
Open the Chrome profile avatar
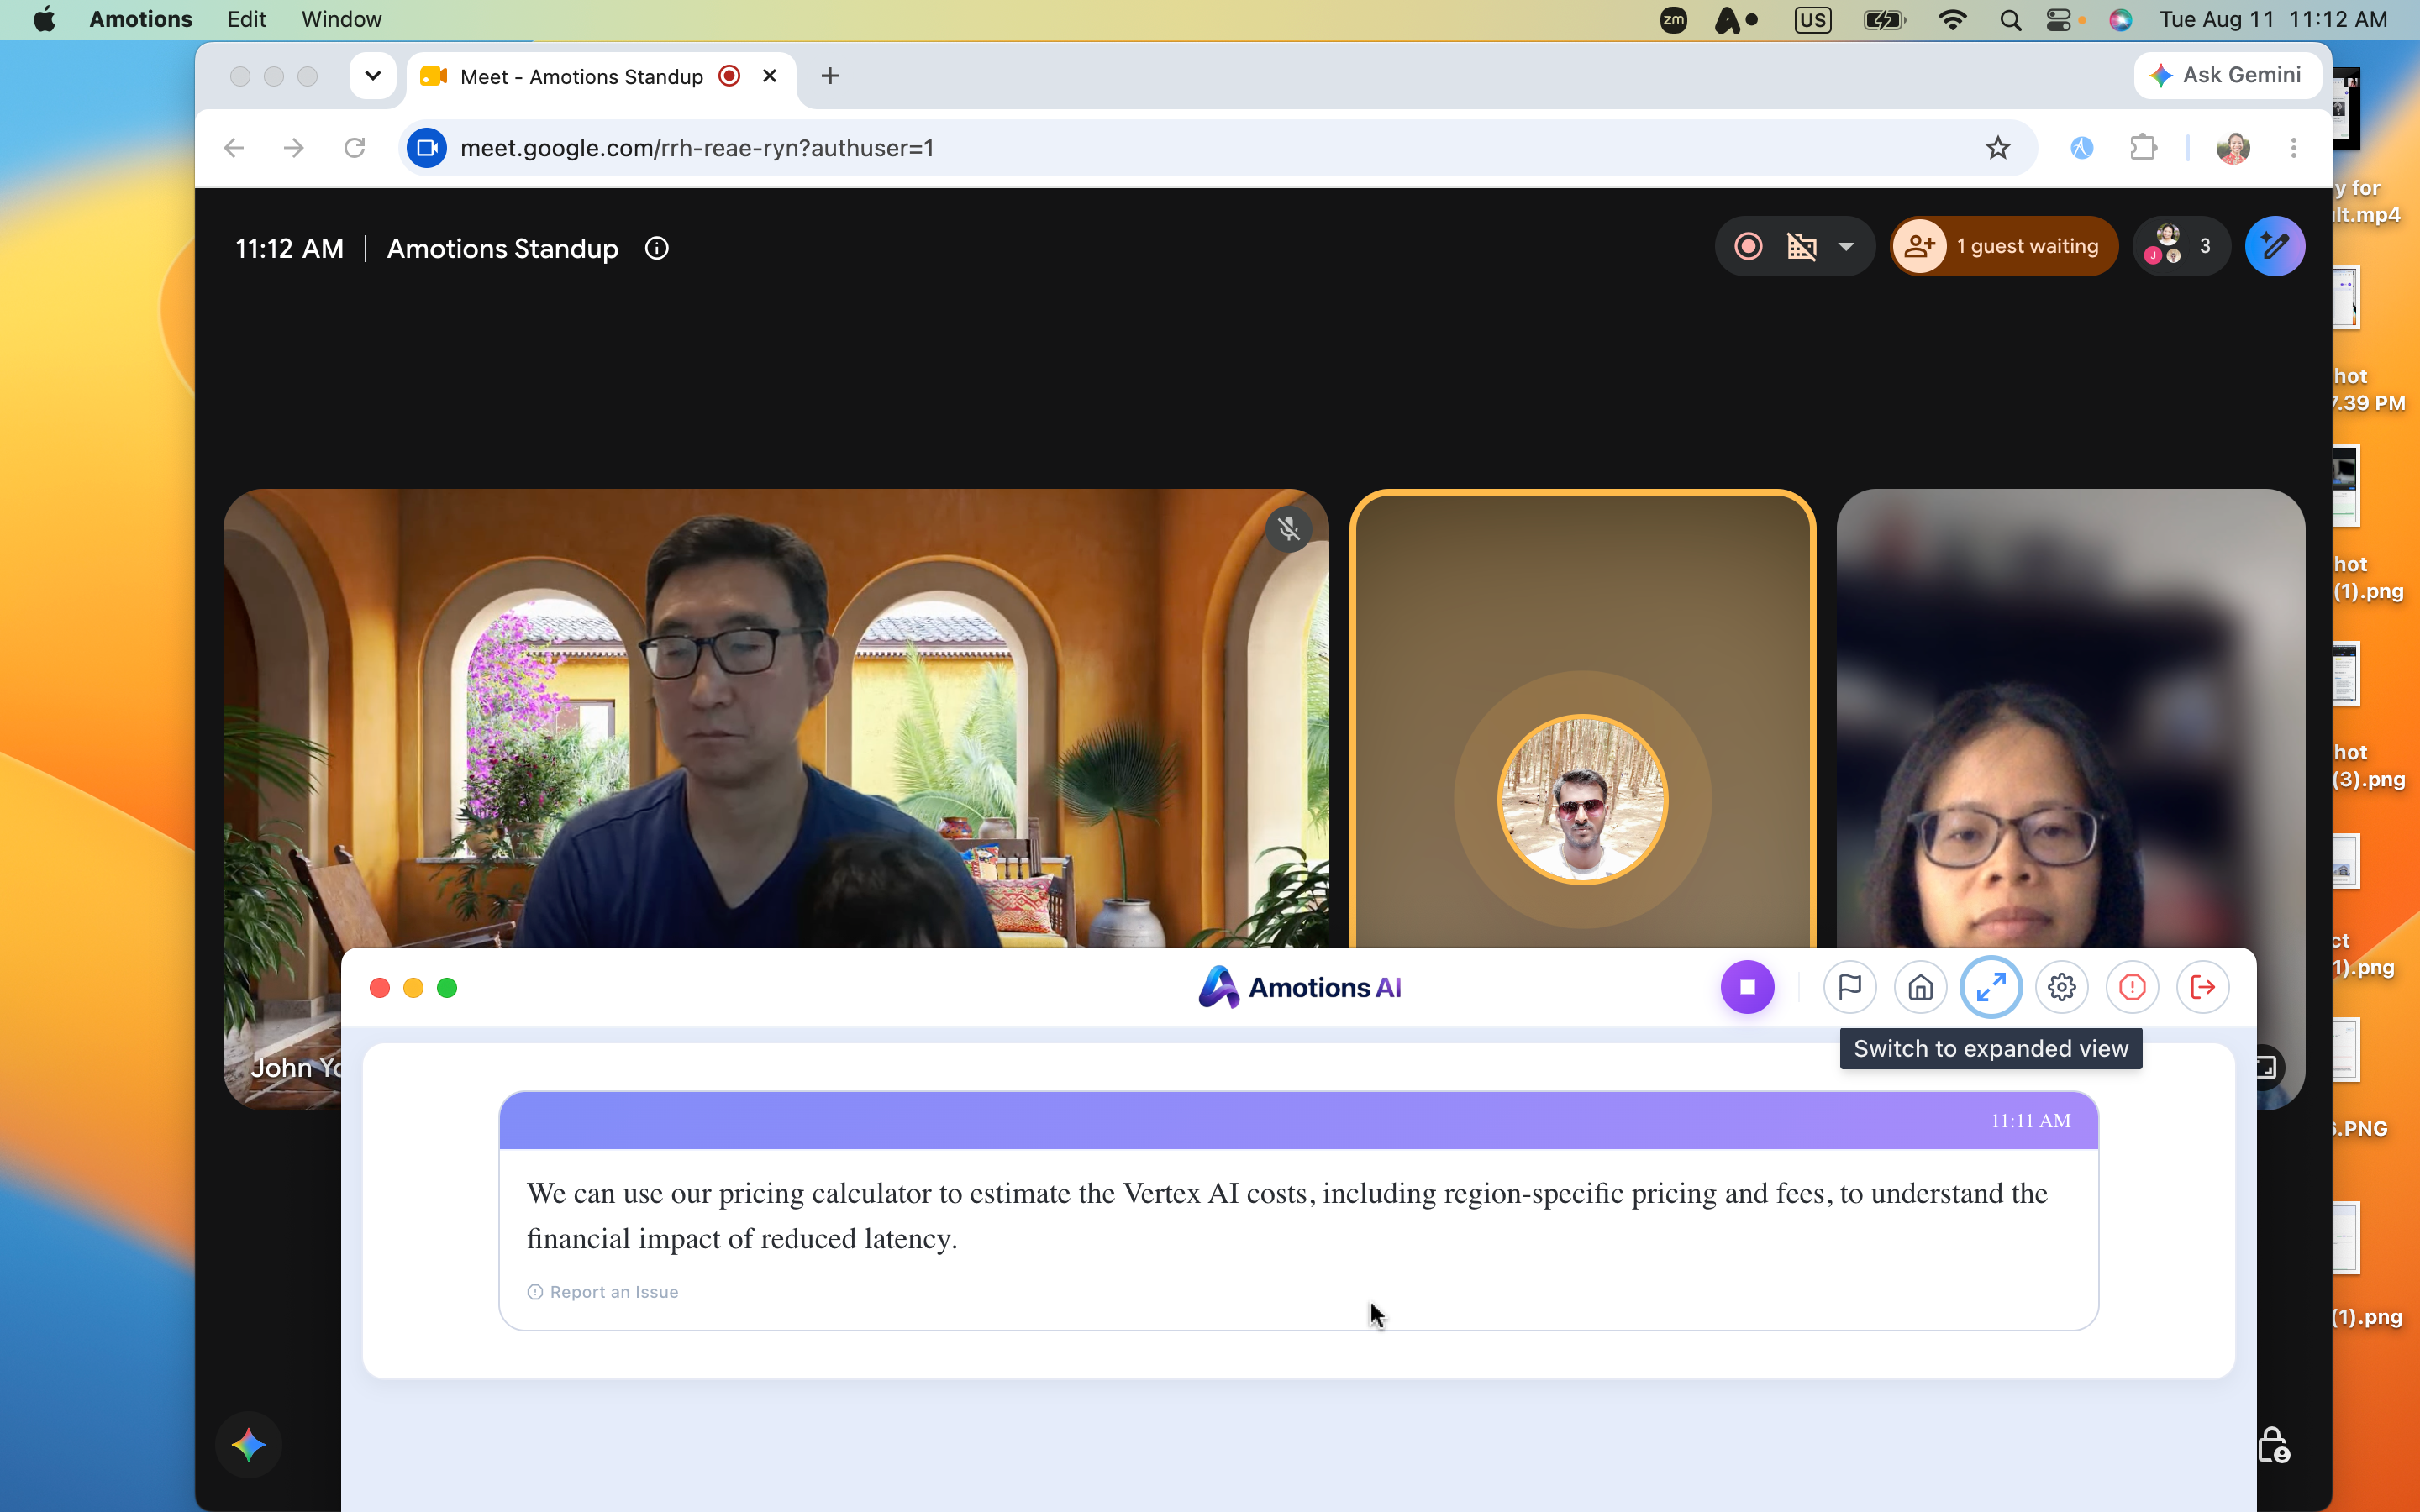2233,148
